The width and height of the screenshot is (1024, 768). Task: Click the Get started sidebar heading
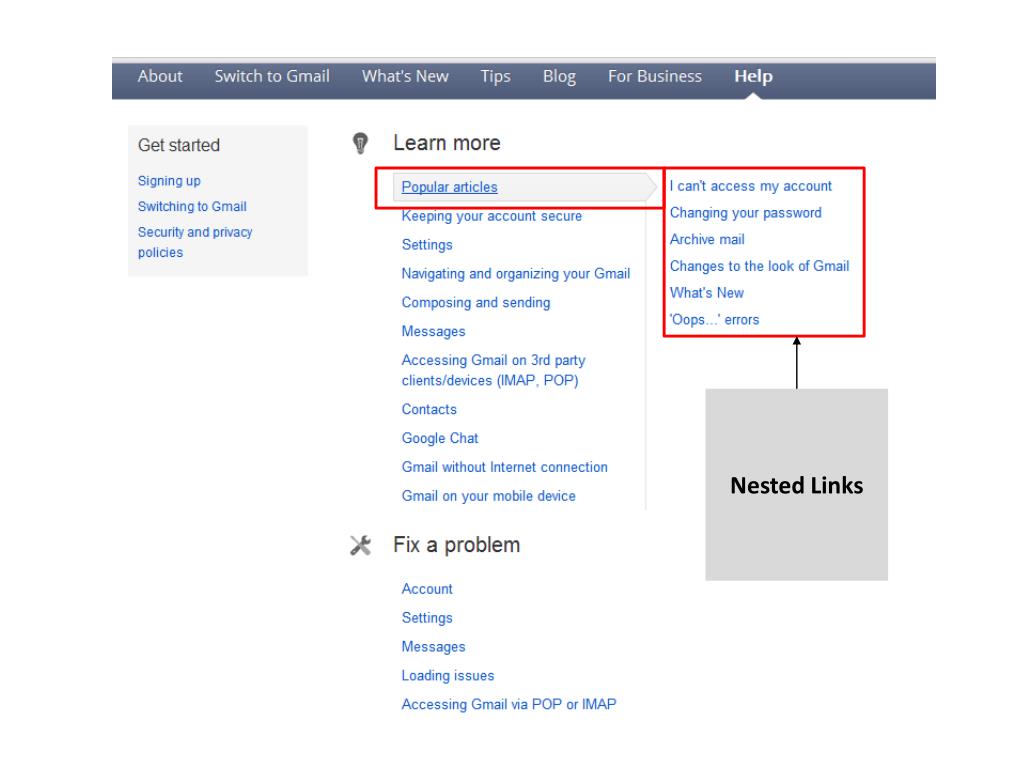click(179, 145)
